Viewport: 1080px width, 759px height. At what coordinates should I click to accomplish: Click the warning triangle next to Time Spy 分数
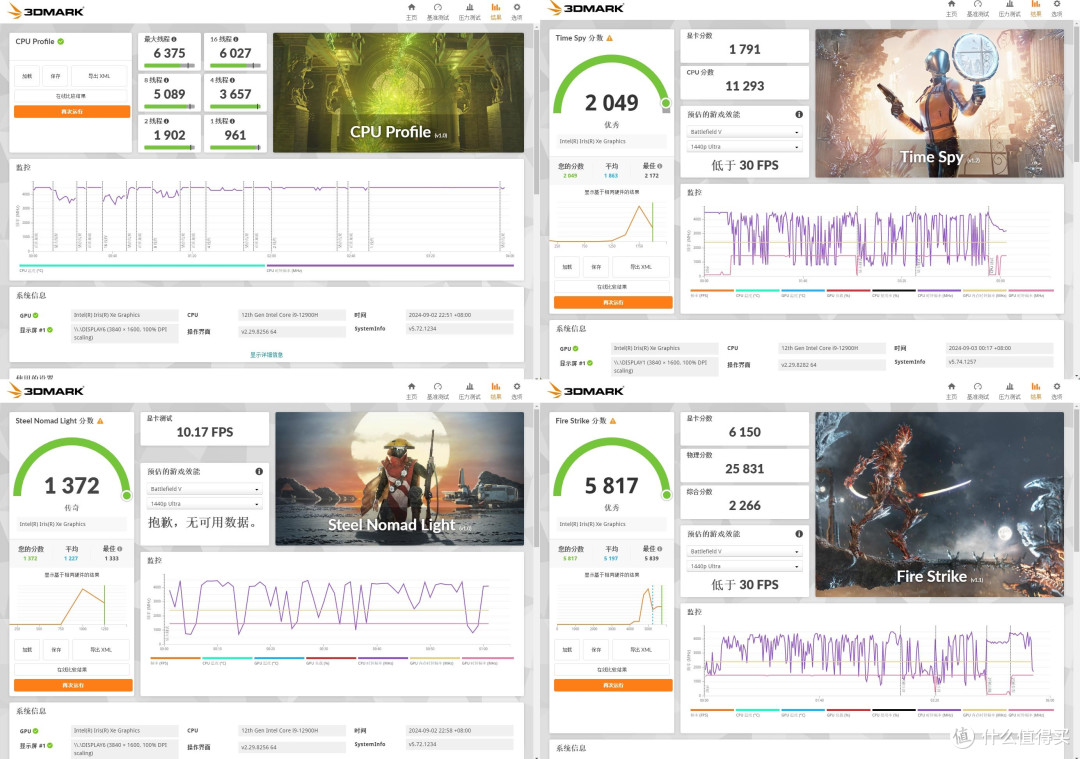tap(610, 38)
